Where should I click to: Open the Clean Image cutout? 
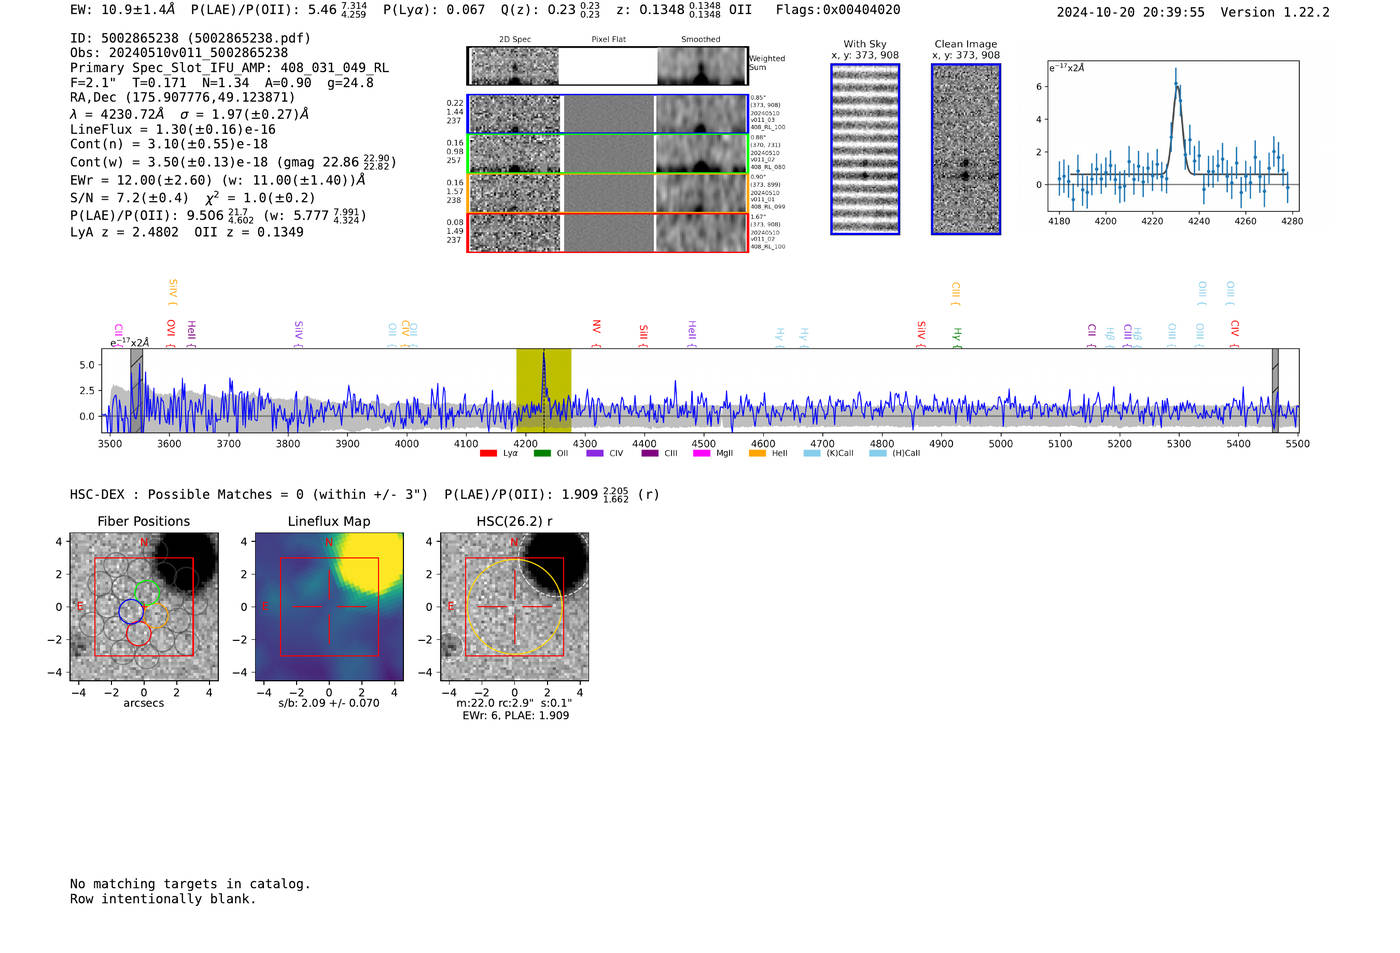pos(966,149)
